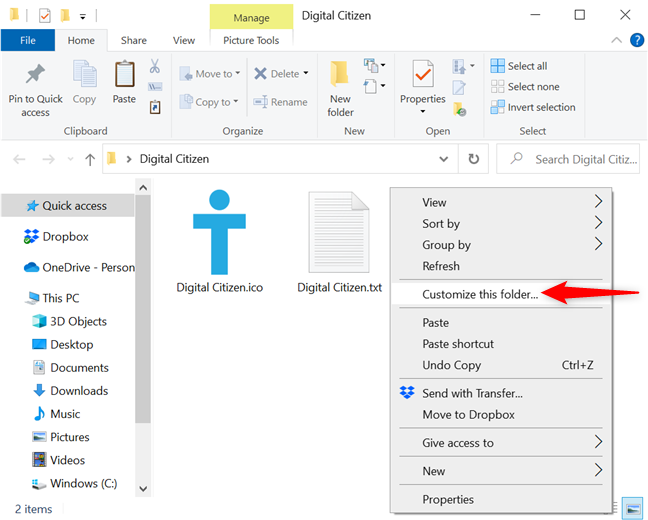Click the Rename button
Screen dimensions: 648x520
click(x=280, y=102)
